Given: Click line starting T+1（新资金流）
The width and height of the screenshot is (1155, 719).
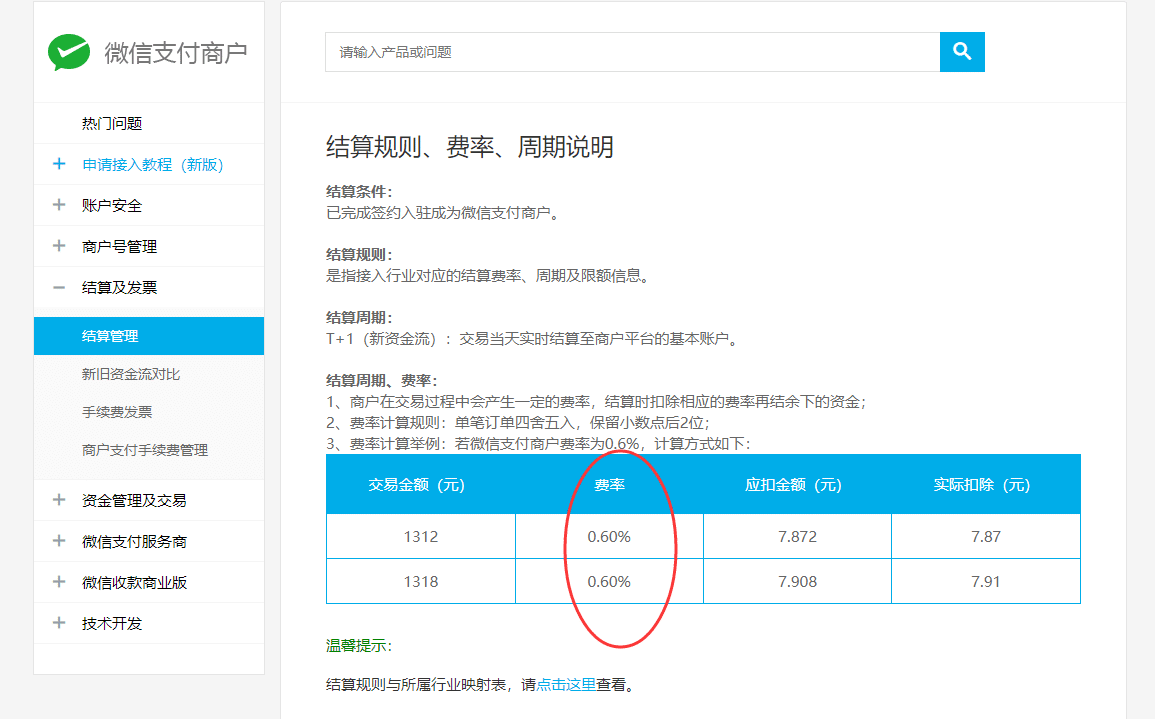Looking at the screenshot, I should point(532,339).
